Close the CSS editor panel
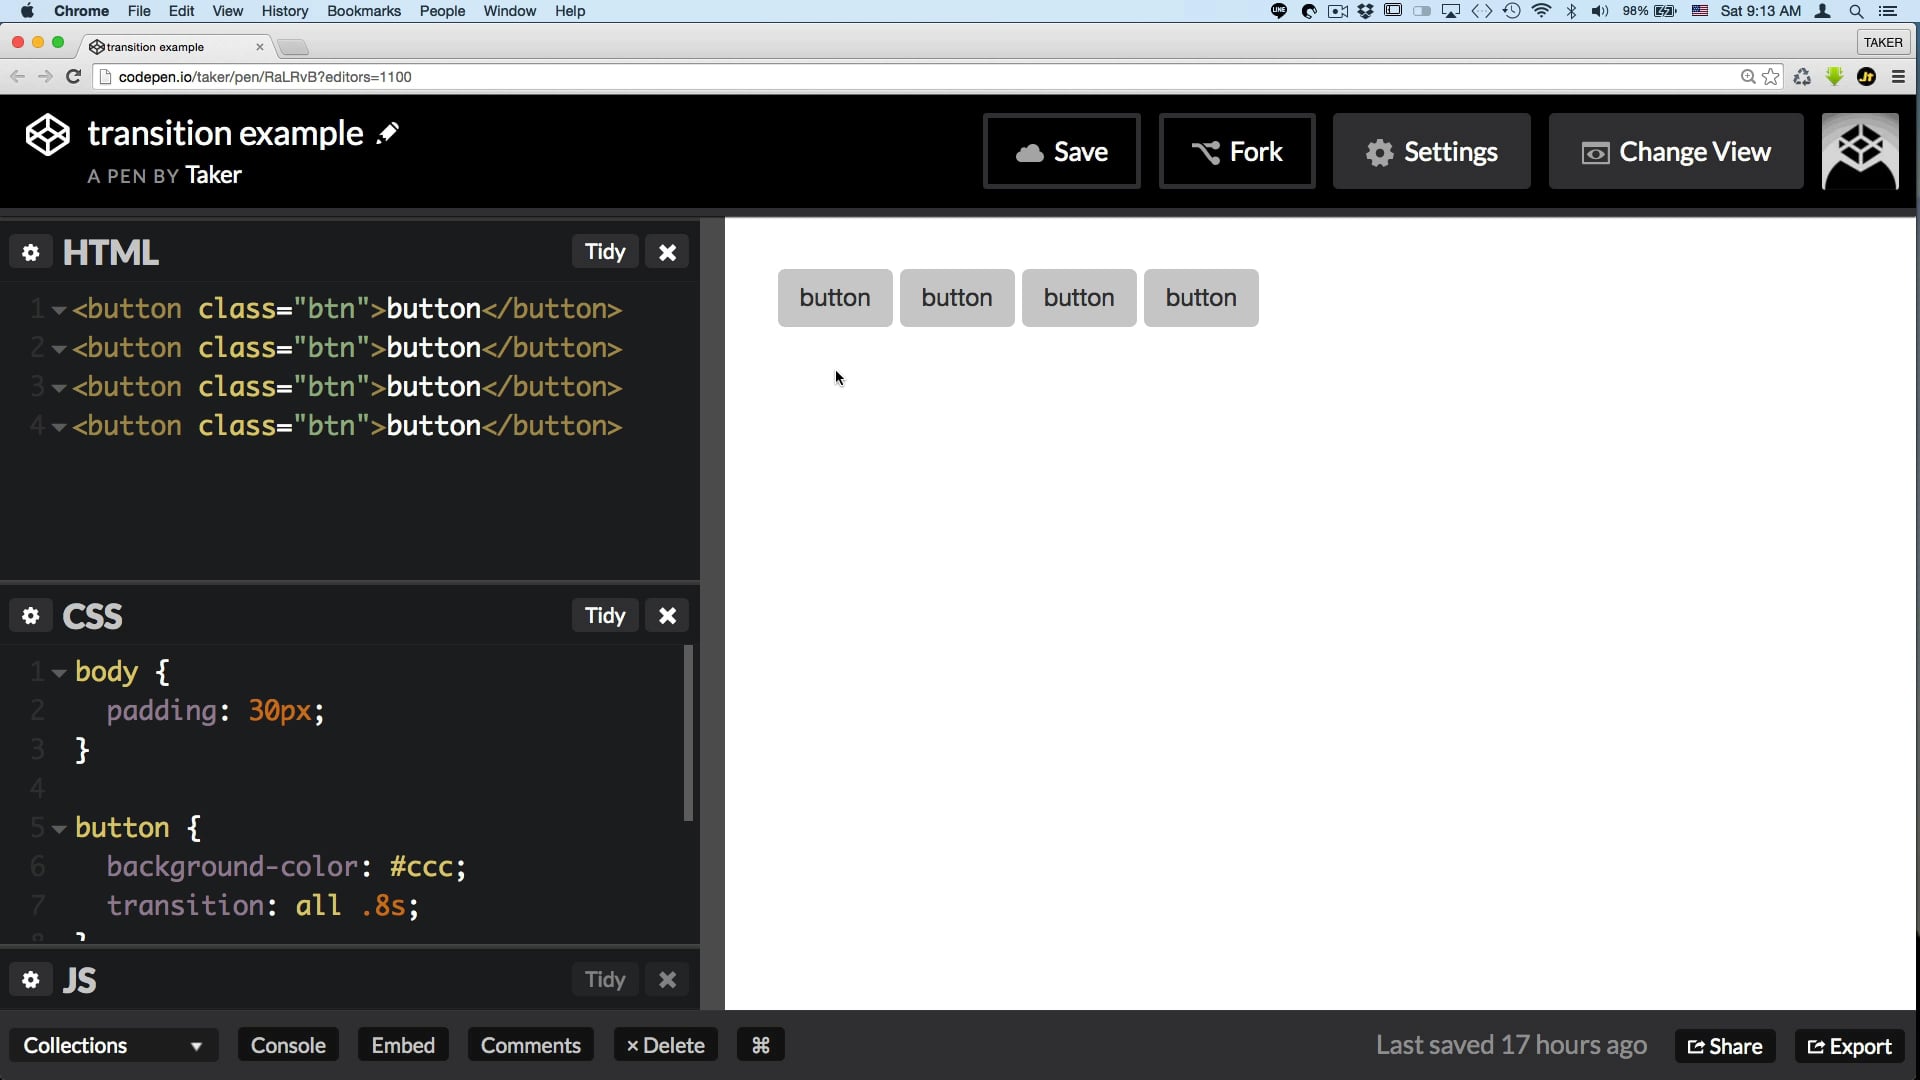1920x1080 pixels. click(667, 616)
